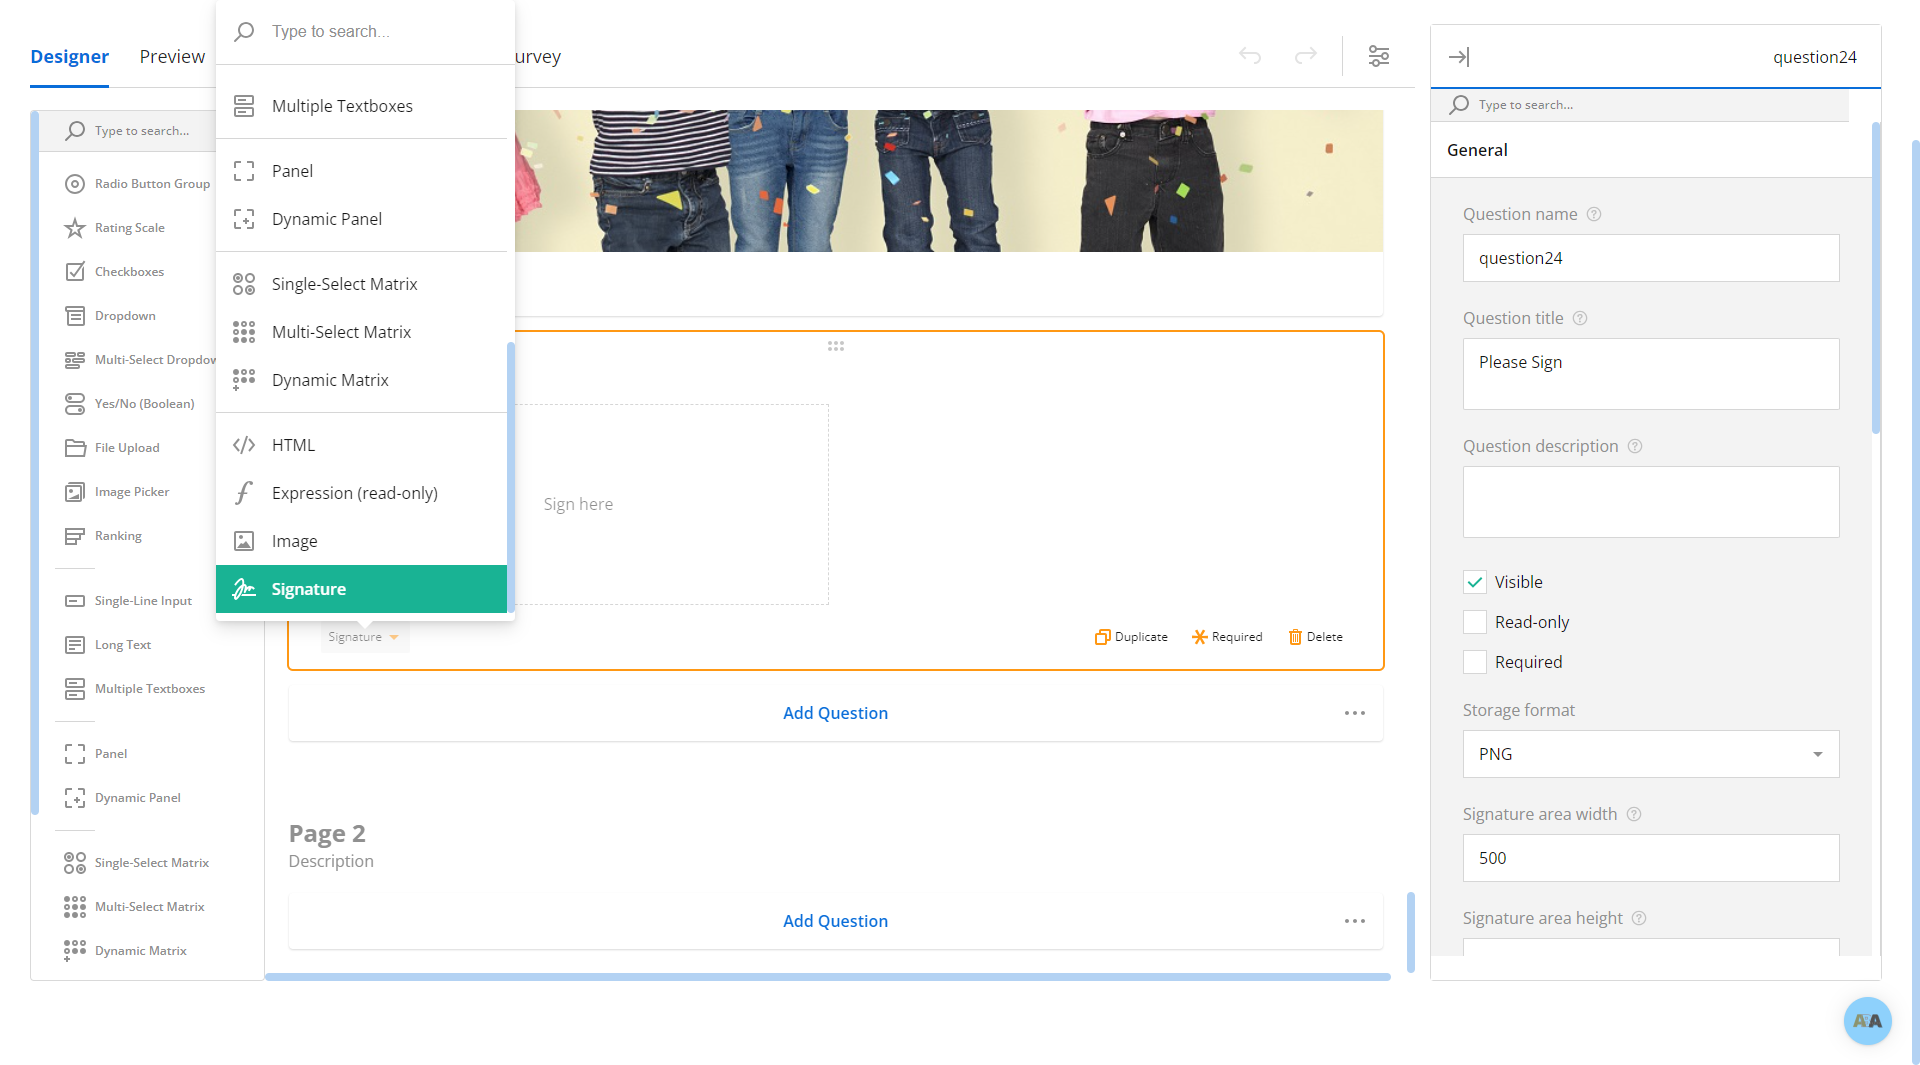Open survey settings sliders icon
Screen dimensions: 1920x1065
pyautogui.click(x=1379, y=56)
